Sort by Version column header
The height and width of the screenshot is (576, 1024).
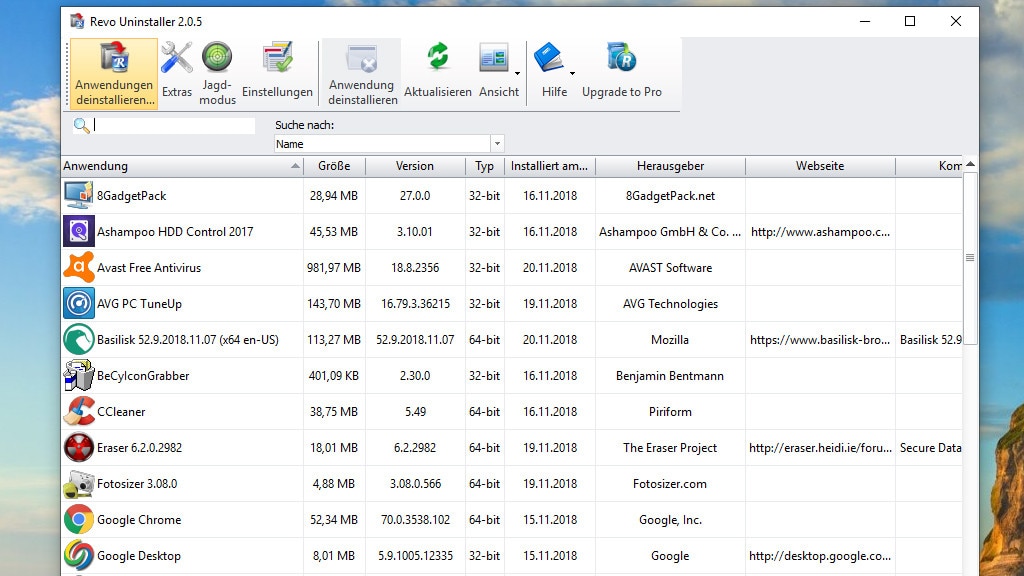click(x=415, y=166)
